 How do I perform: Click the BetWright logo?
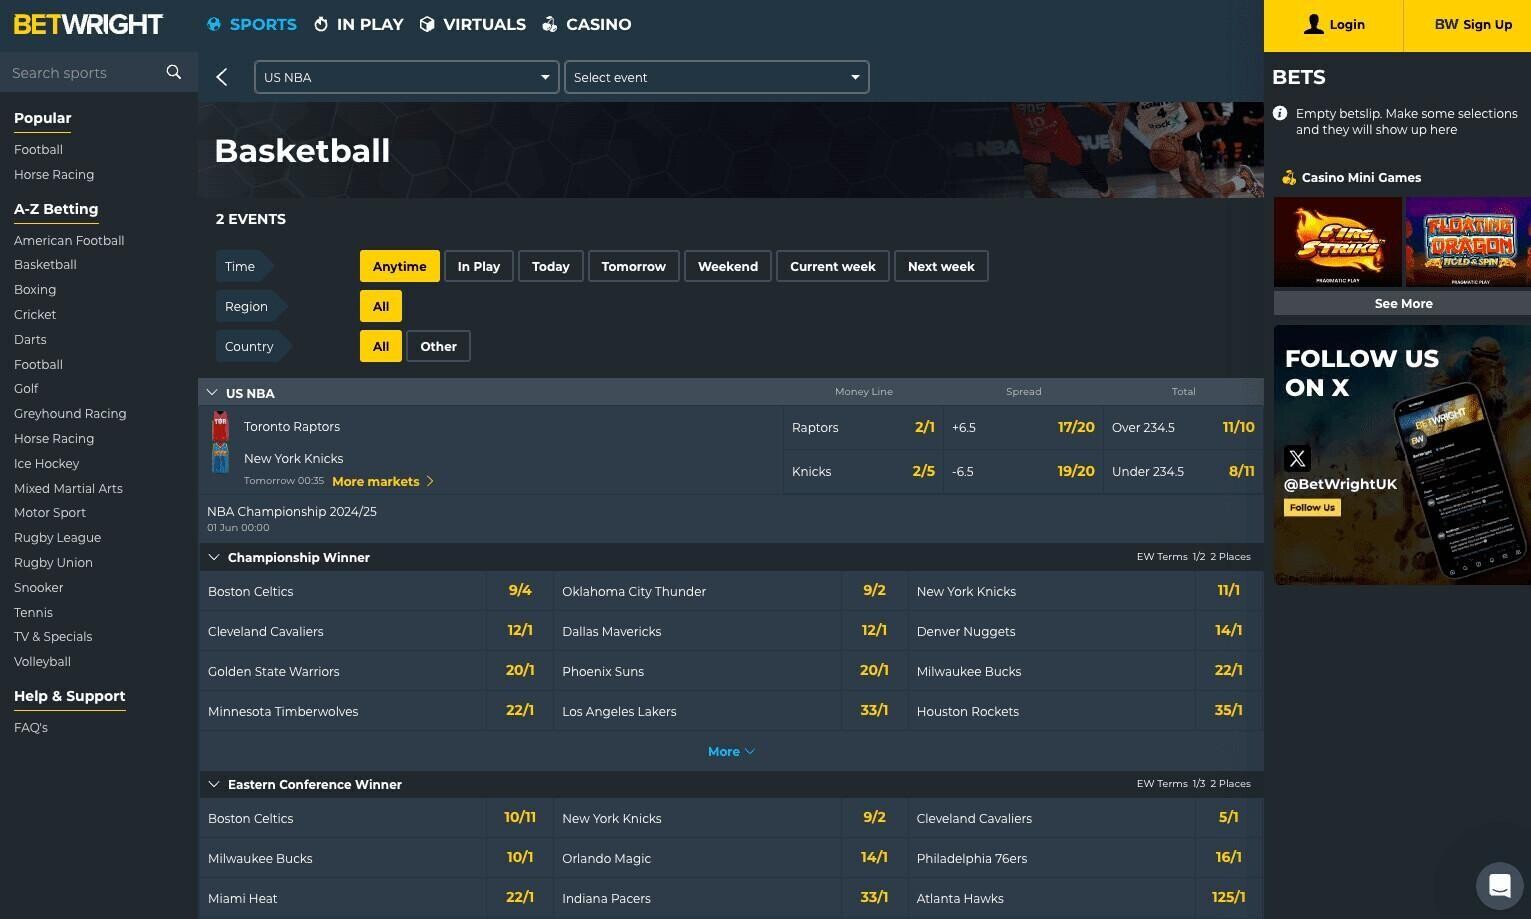point(88,24)
